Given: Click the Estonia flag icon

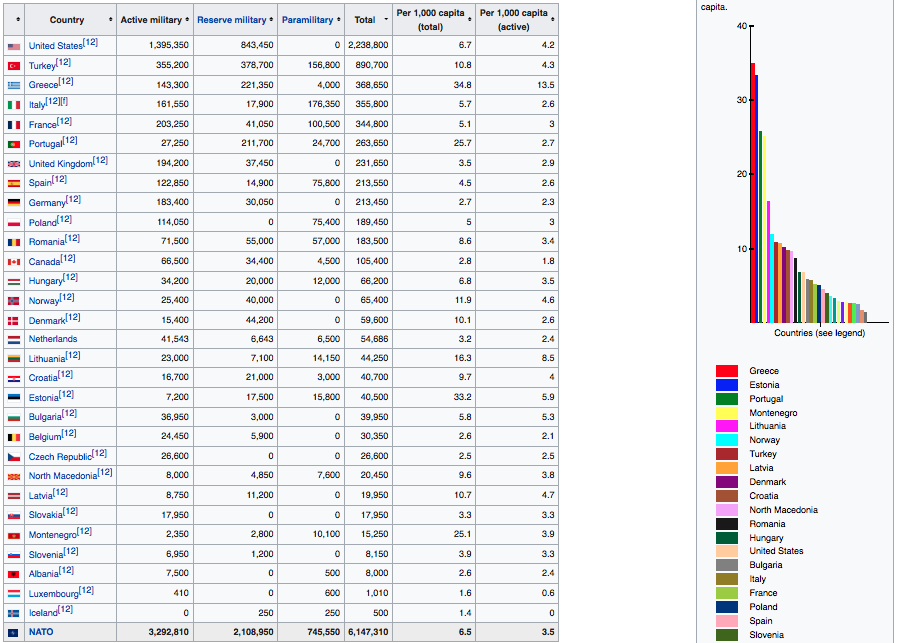Looking at the screenshot, I should (14, 398).
